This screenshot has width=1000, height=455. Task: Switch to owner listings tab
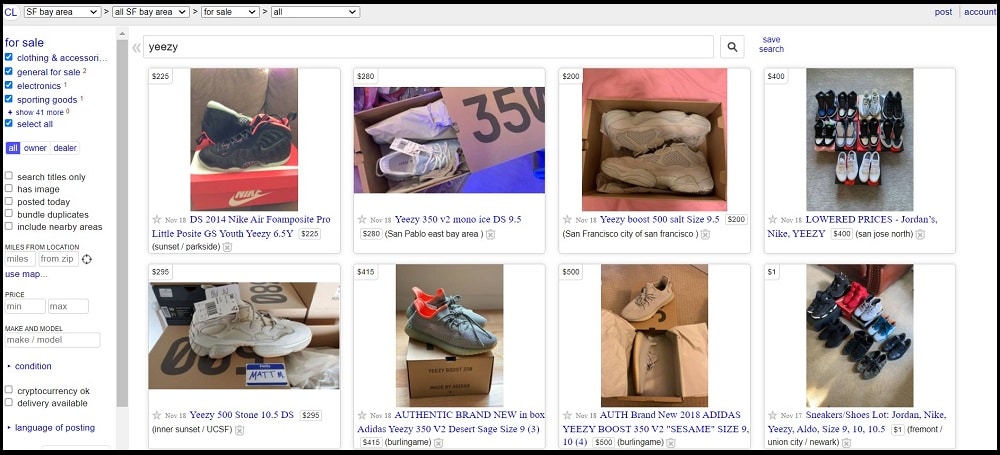click(x=35, y=148)
